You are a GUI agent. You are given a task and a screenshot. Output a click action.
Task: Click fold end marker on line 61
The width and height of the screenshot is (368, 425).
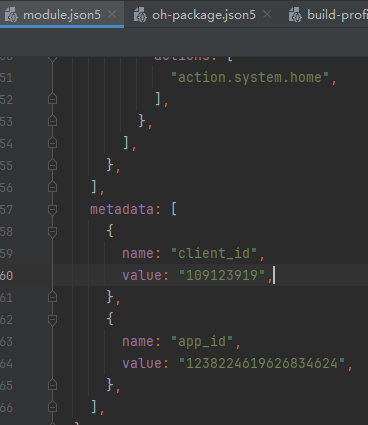coord(52,297)
